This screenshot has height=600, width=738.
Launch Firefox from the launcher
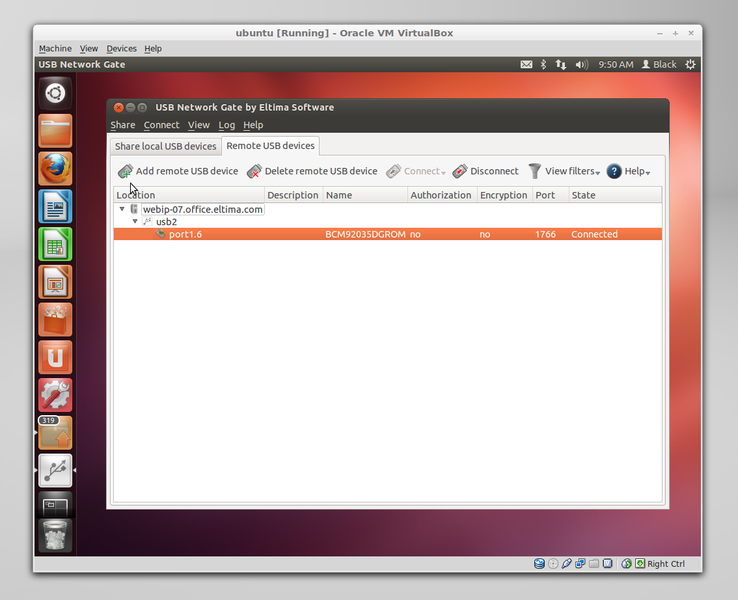56,168
